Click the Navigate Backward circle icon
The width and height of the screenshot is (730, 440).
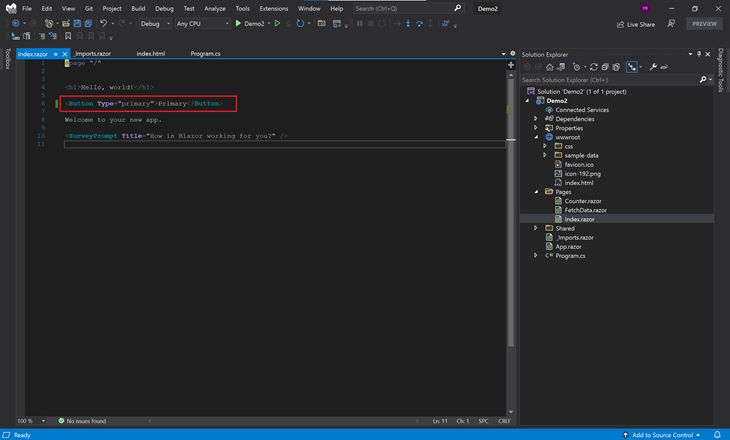click(16, 23)
